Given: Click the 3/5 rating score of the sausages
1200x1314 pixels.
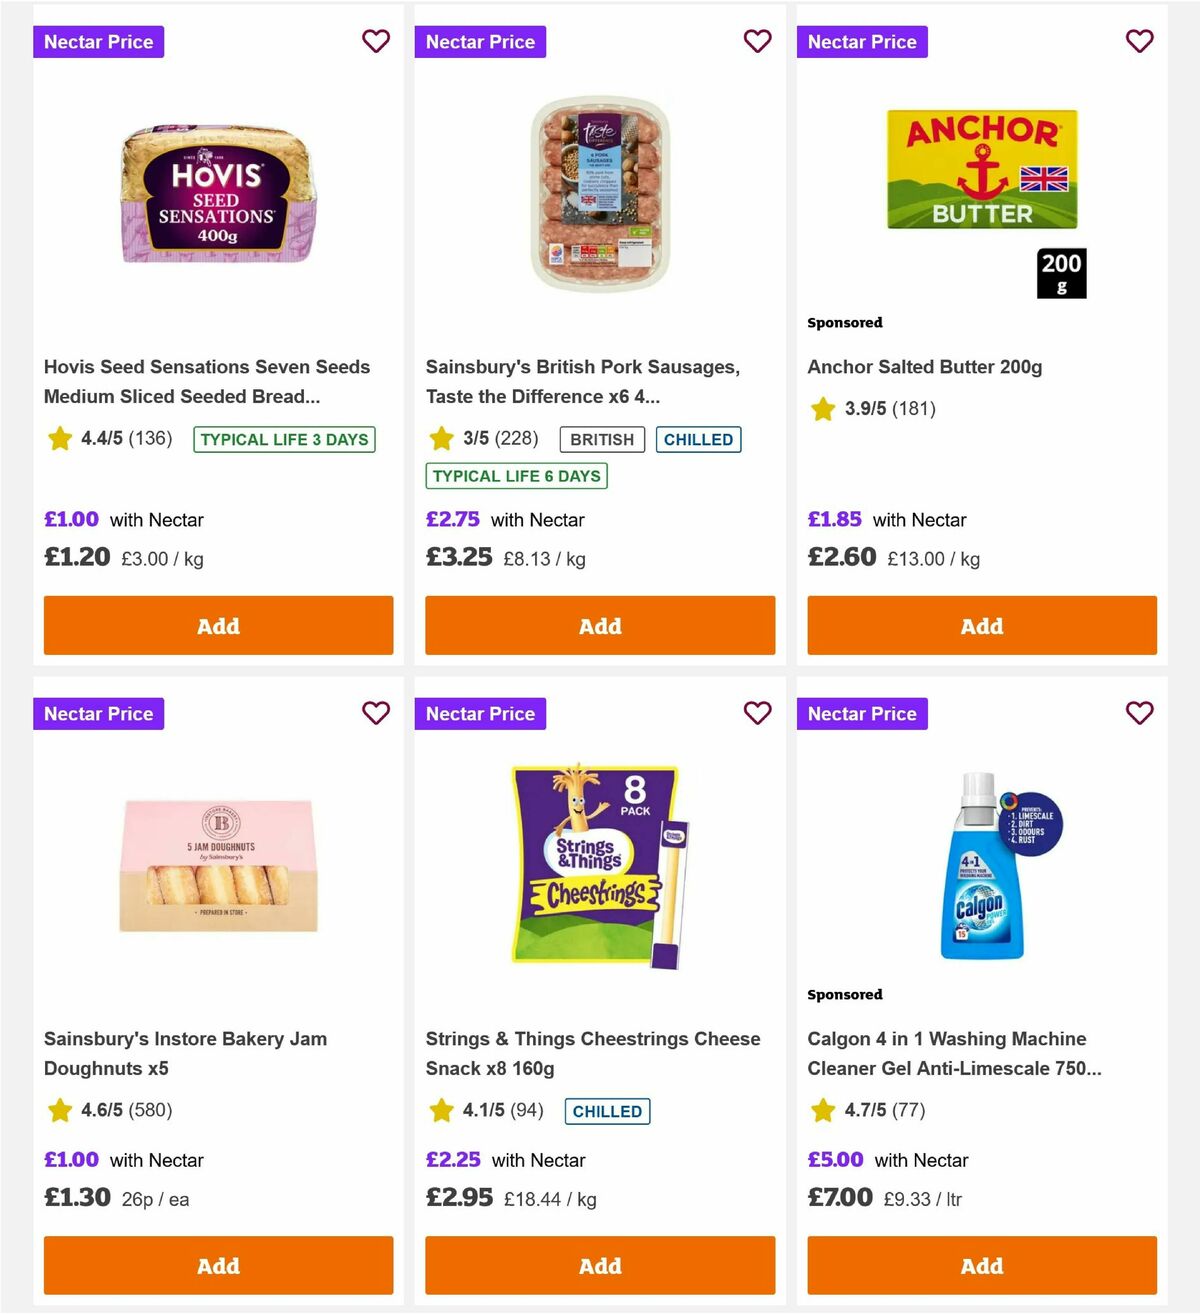Looking at the screenshot, I should [x=481, y=438].
